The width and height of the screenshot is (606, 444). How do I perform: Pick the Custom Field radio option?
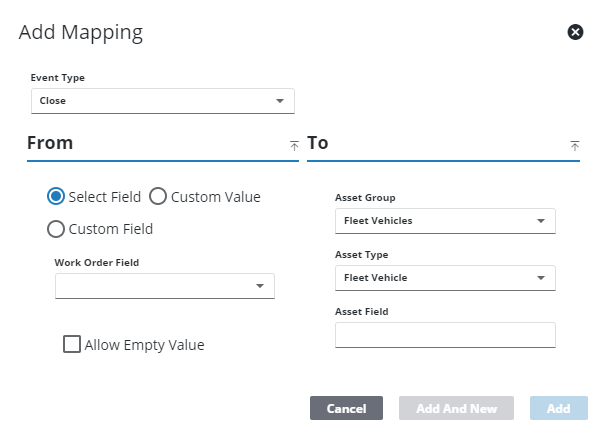point(57,229)
